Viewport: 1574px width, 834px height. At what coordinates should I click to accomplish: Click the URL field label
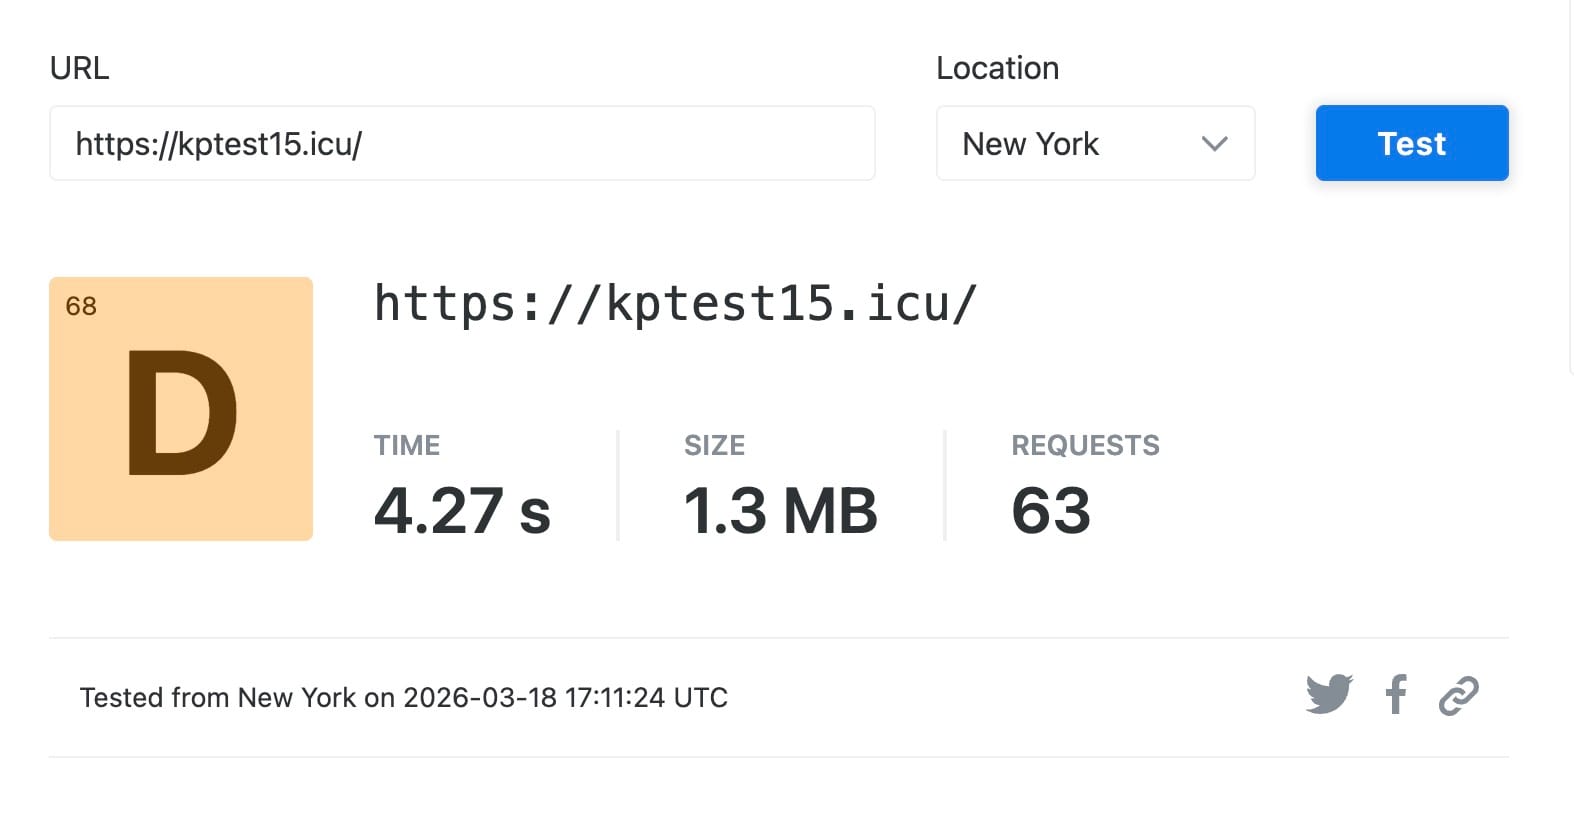[79, 68]
